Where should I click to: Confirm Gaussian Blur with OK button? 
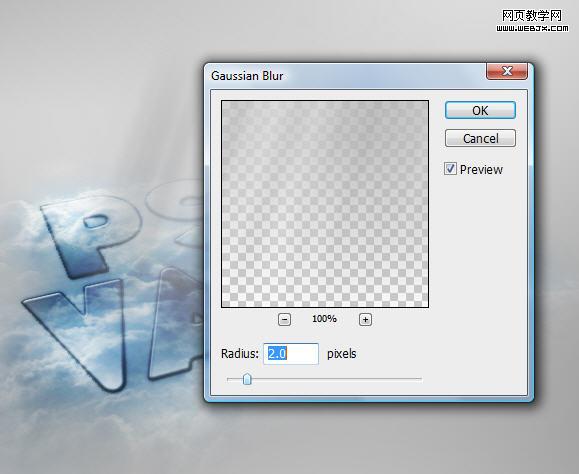coord(480,110)
